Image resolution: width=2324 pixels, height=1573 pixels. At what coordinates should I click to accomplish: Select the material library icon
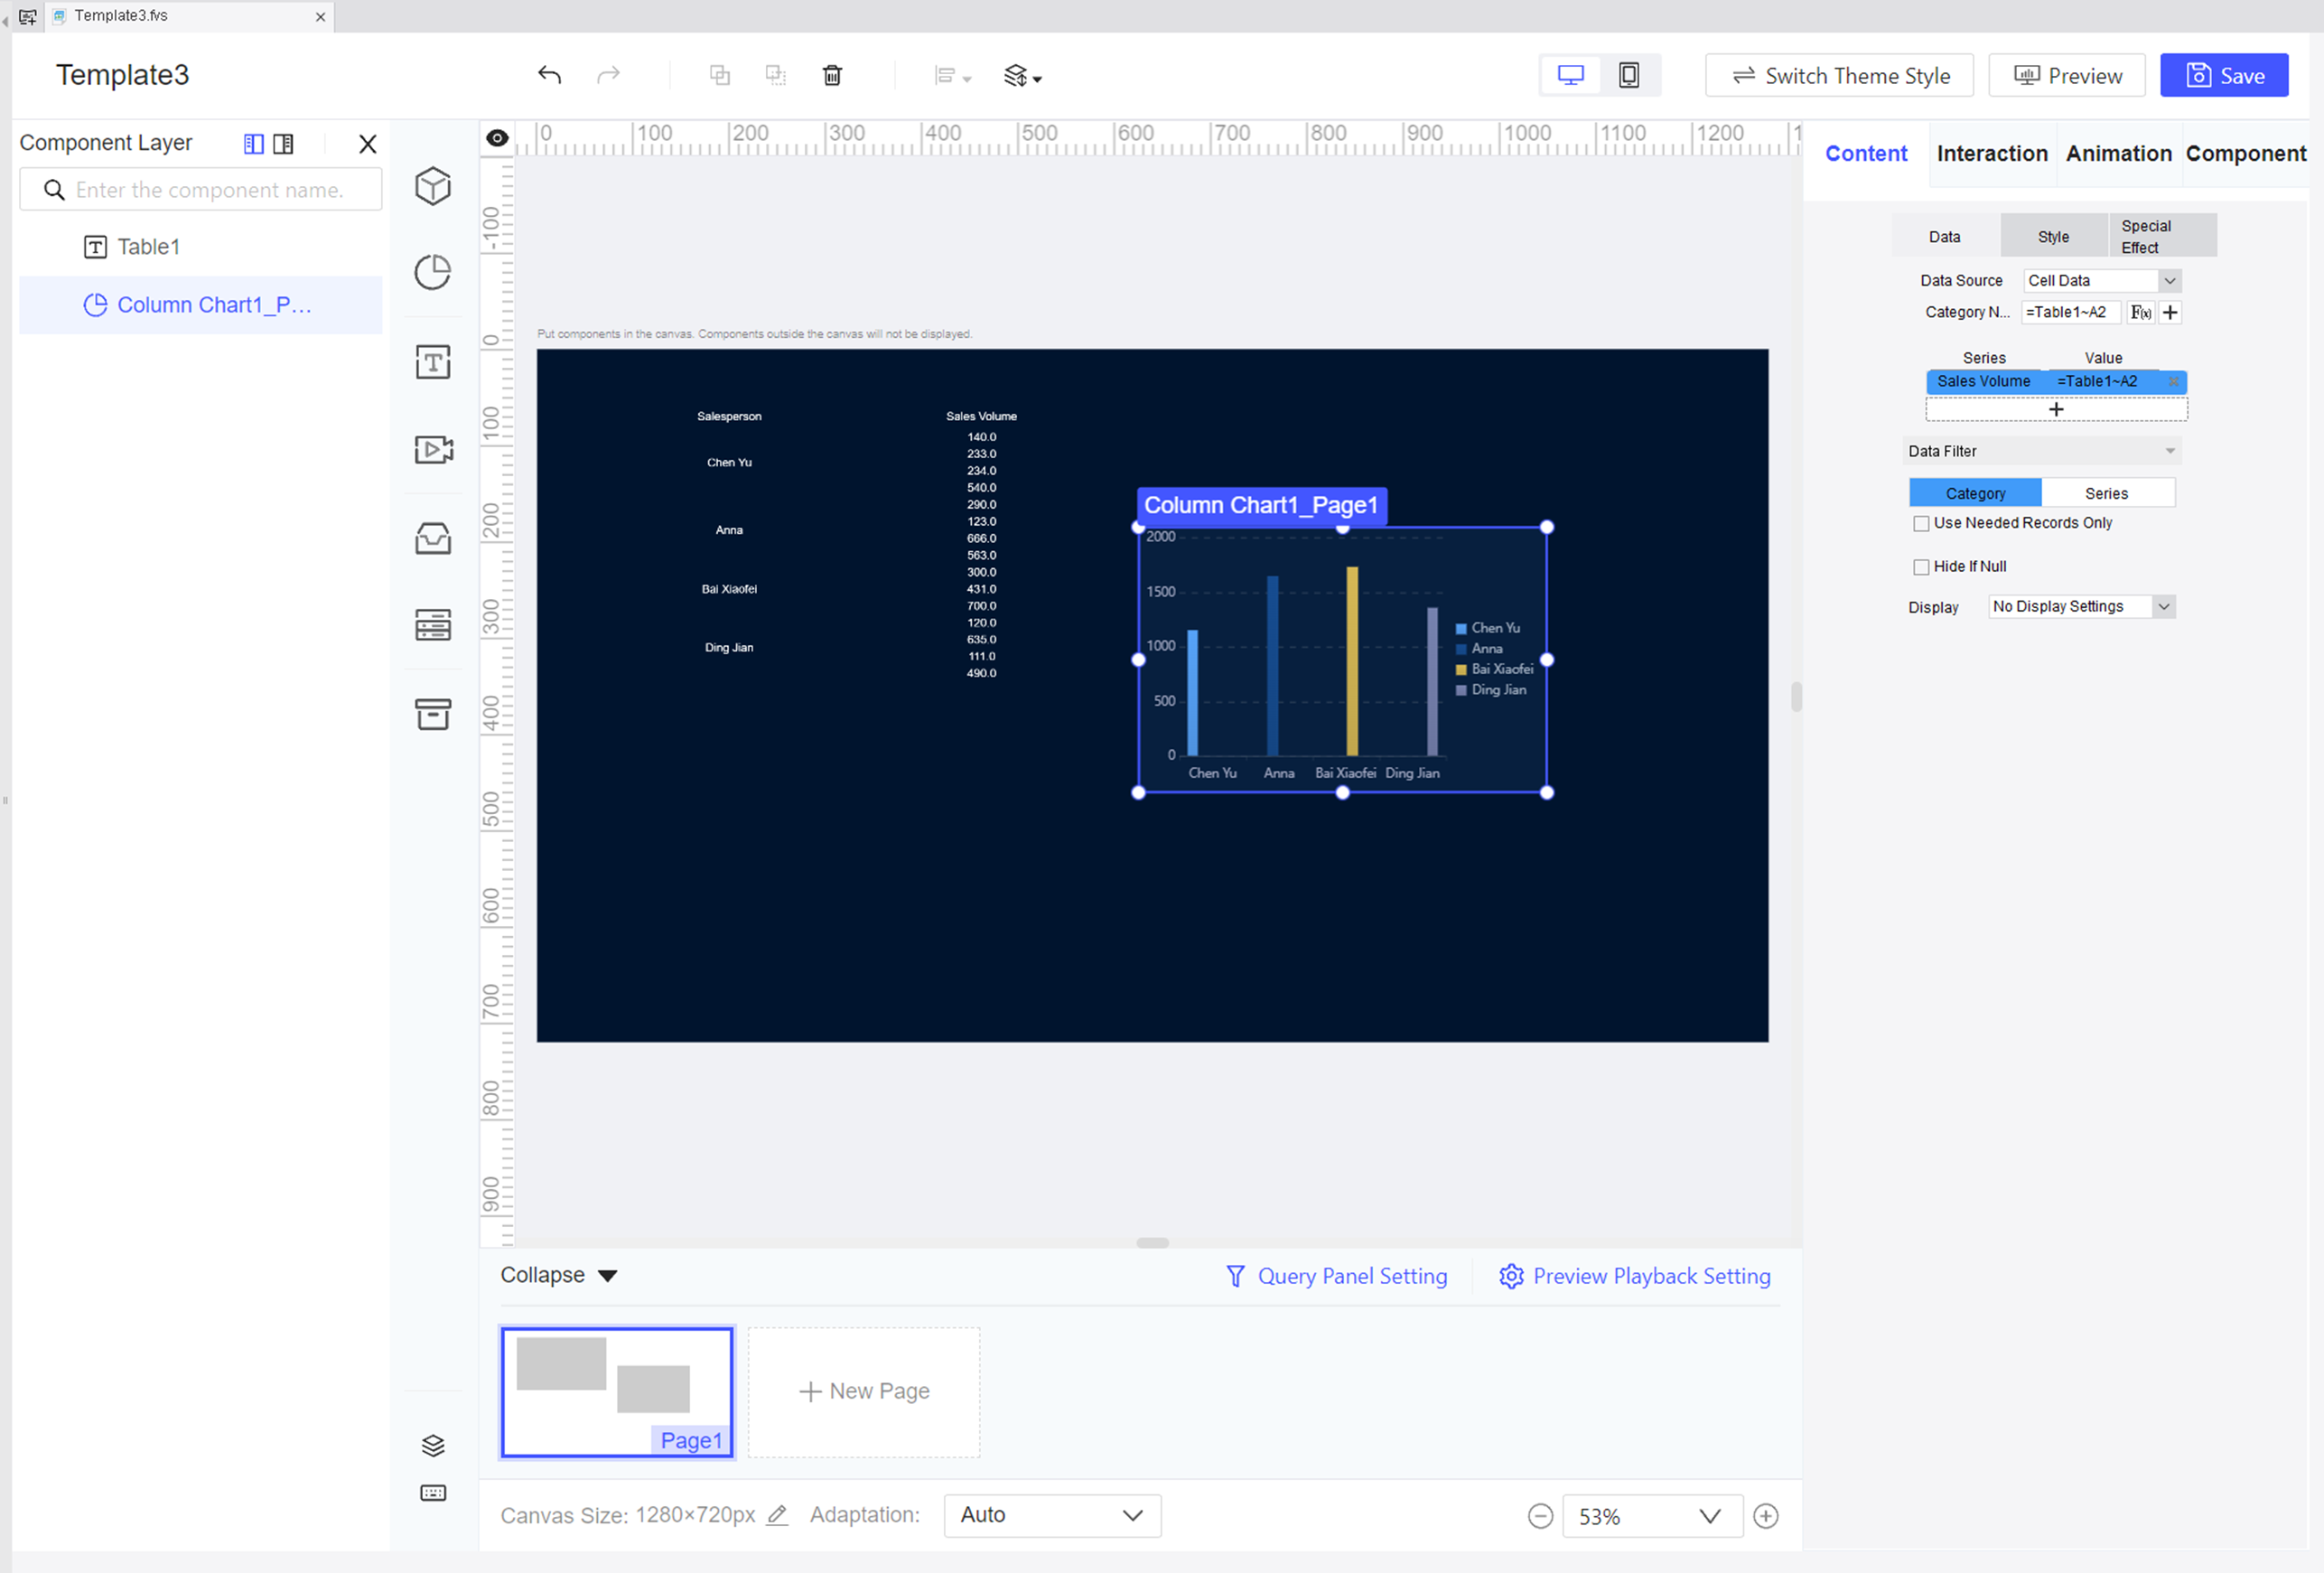click(433, 538)
